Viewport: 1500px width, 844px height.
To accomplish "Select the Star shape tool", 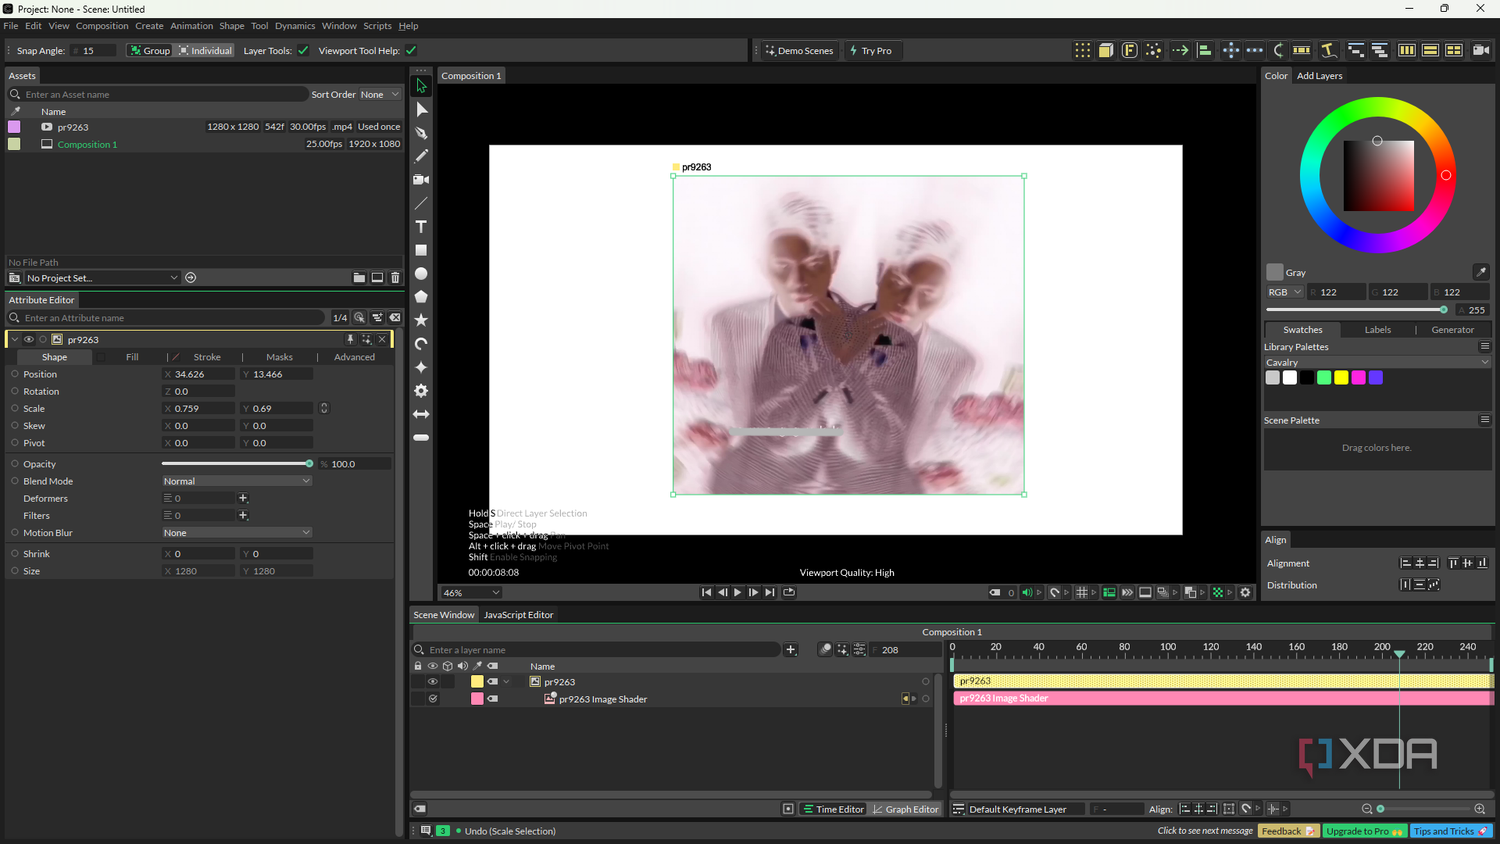I will click(421, 320).
